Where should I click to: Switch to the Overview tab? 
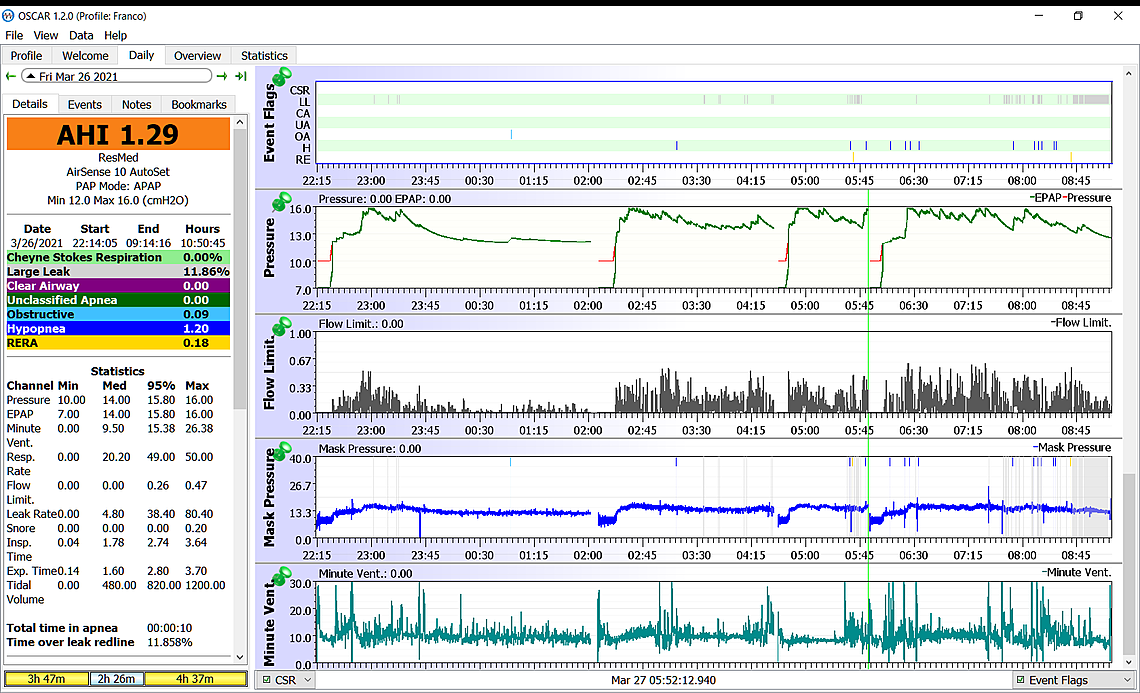[x=197, y=56]
